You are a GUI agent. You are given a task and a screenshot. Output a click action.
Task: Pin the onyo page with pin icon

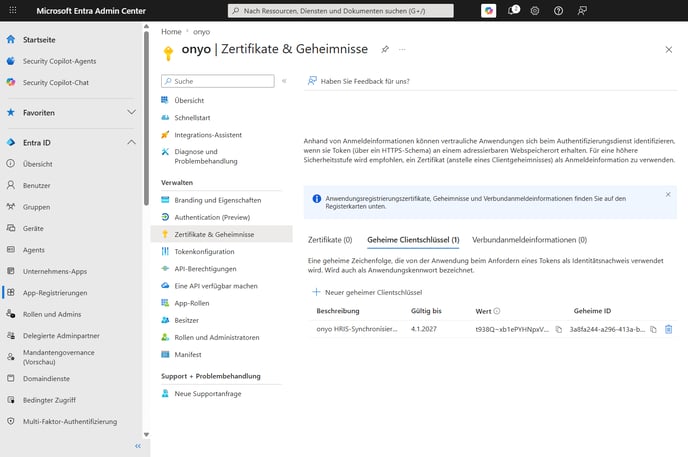click(385, 49)
